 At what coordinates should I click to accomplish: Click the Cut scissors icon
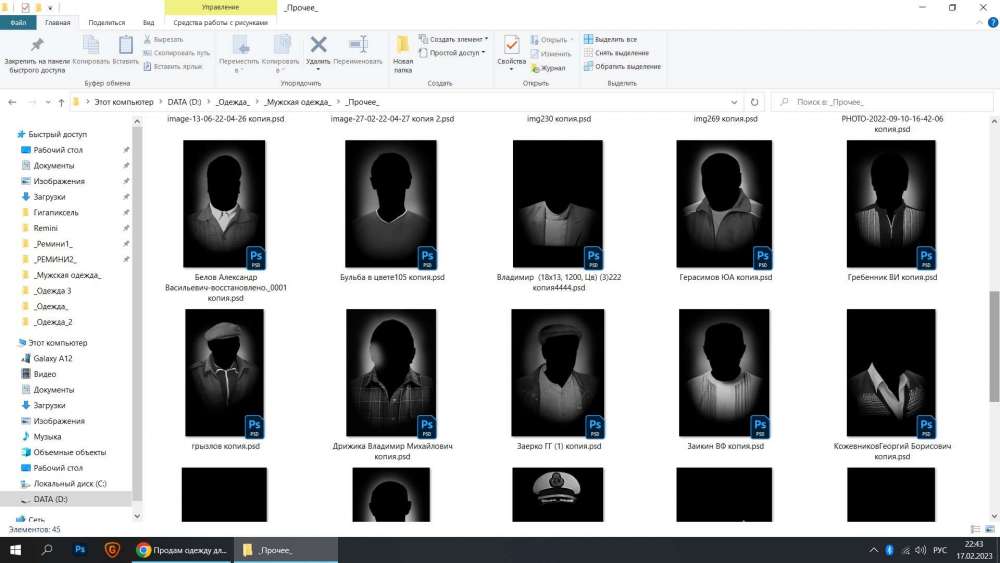tap(147, 40)
